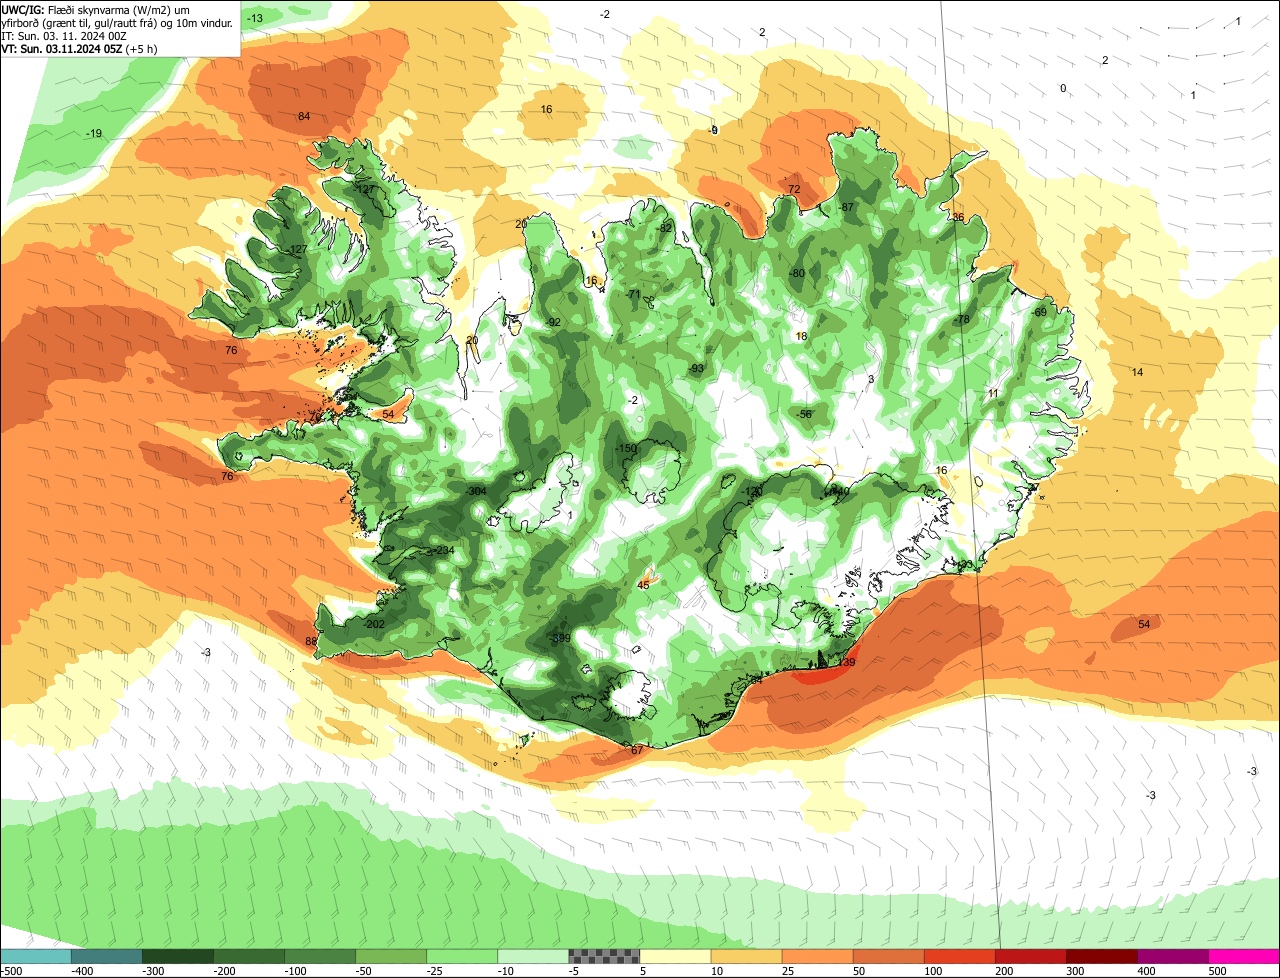
Task: Select the '72' value off the north coast
Action: click(x=794, y=189)
